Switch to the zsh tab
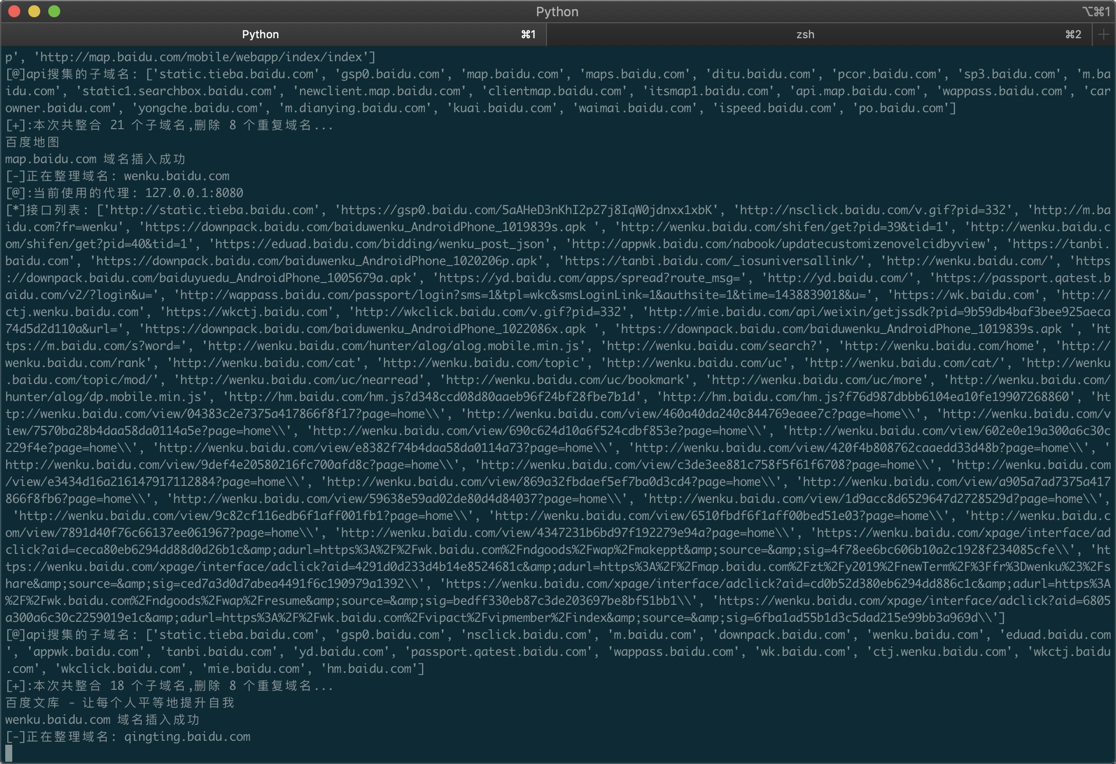This screenshot has width=1116, height=764. 805,33
